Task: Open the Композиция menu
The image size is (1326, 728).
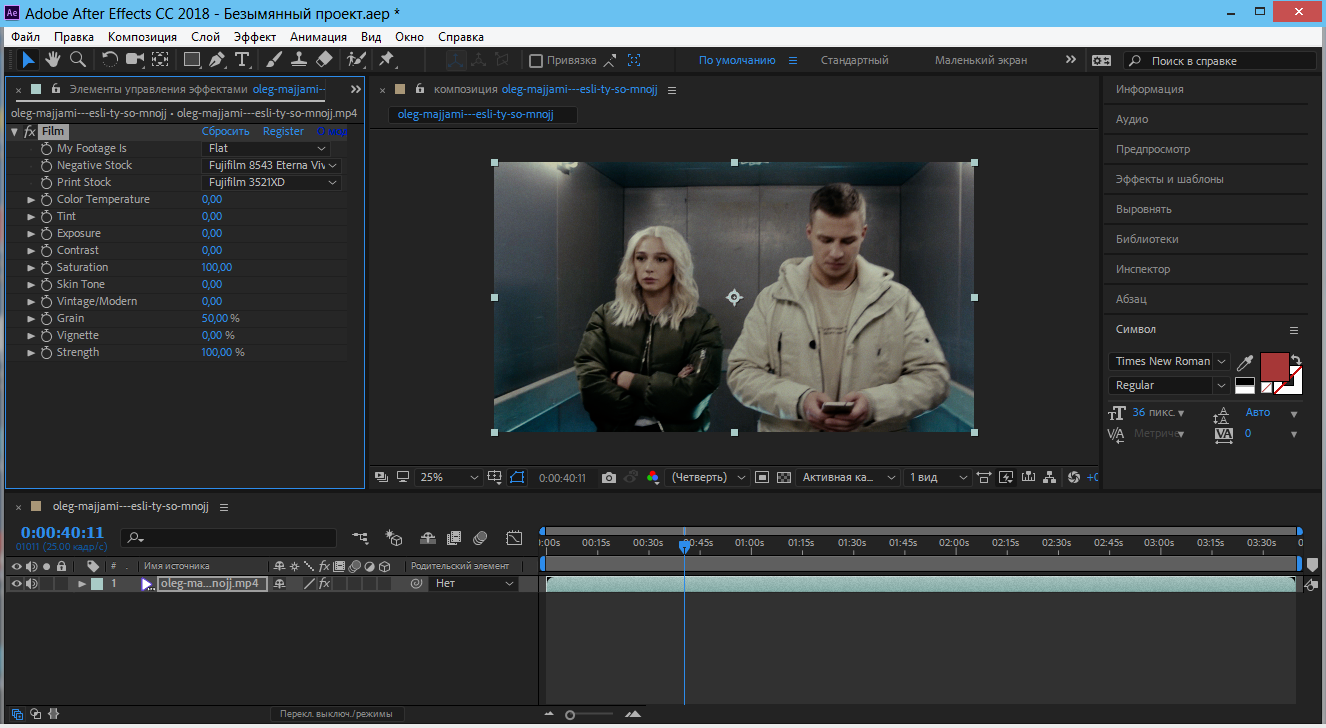Action: pos(142,36)
